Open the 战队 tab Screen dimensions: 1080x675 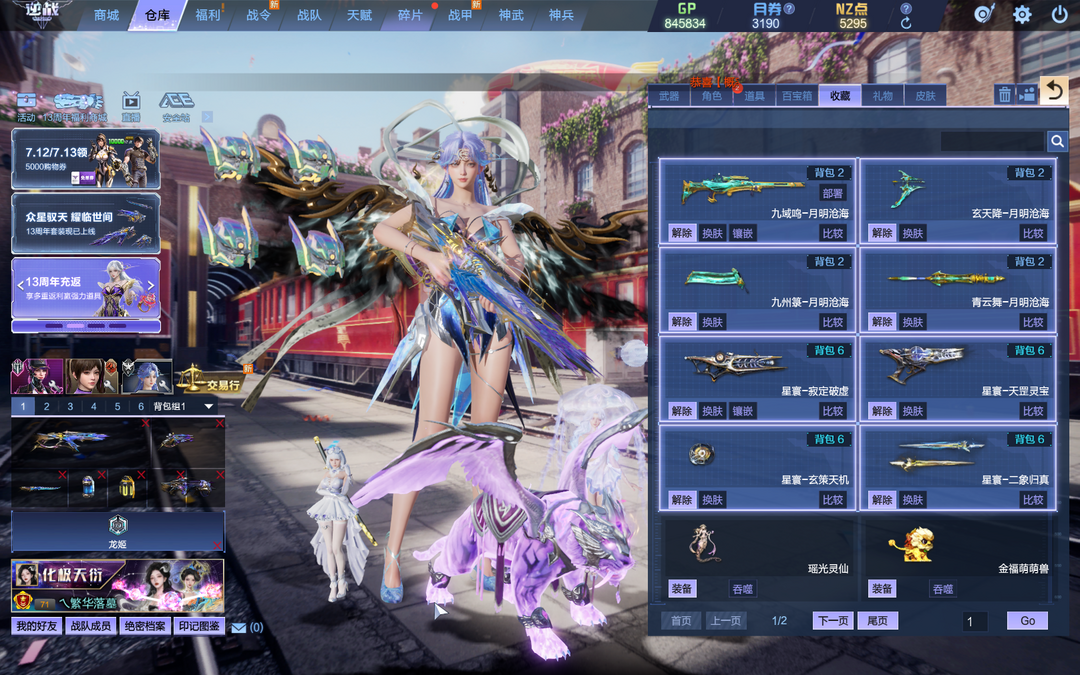[309, 15]
